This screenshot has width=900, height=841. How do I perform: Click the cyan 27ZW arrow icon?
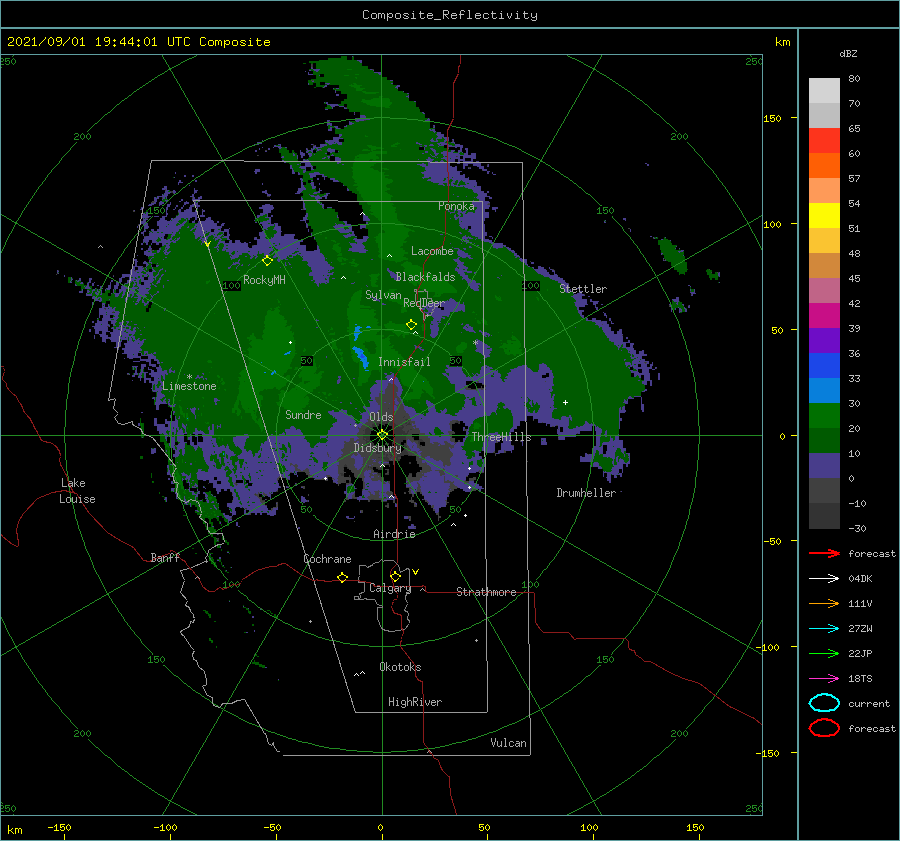[x=824, y=628]
